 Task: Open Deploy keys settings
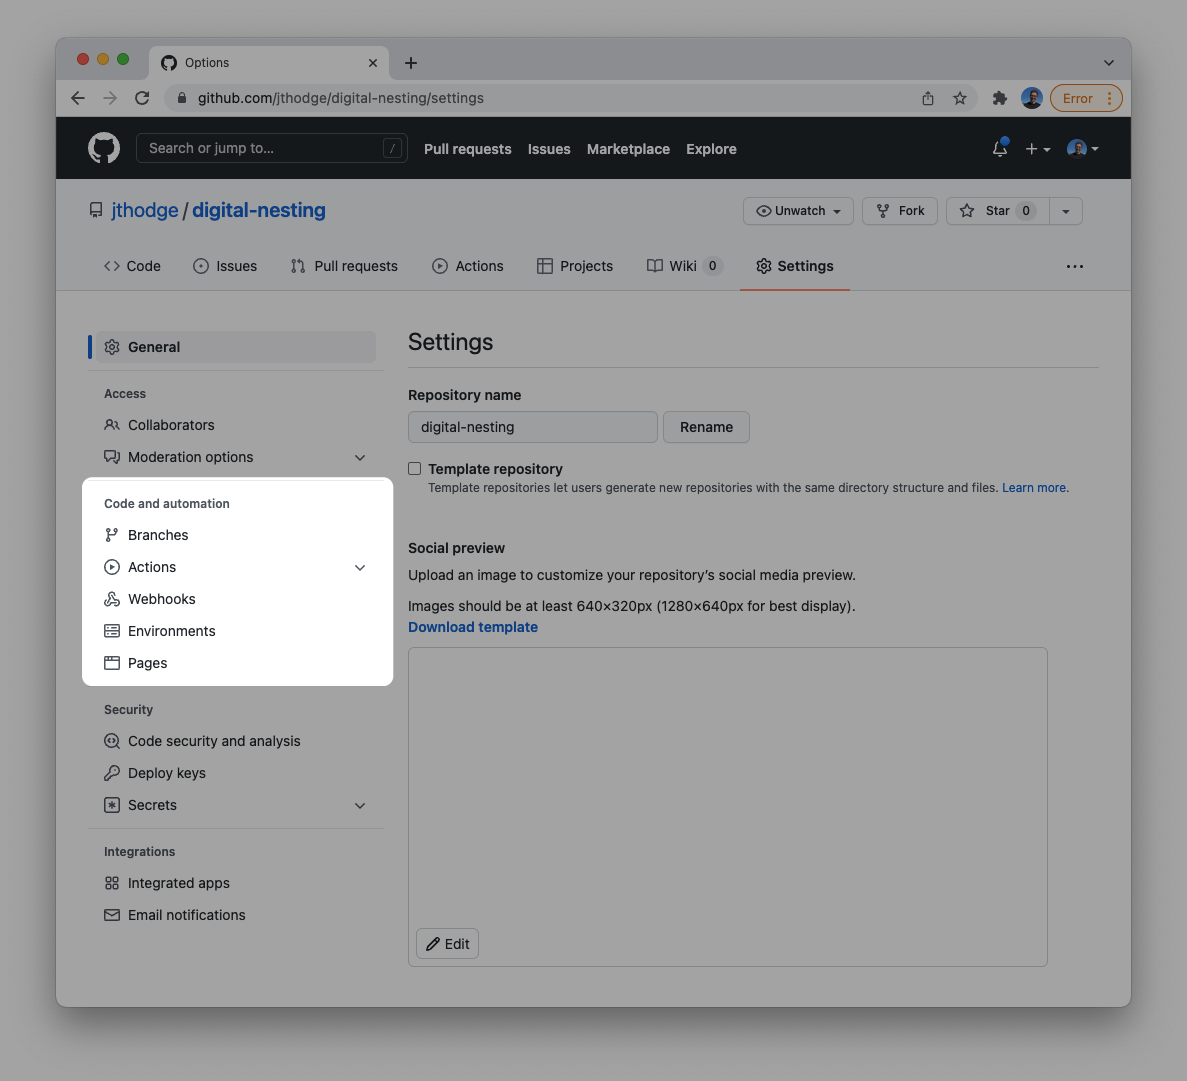236,773
